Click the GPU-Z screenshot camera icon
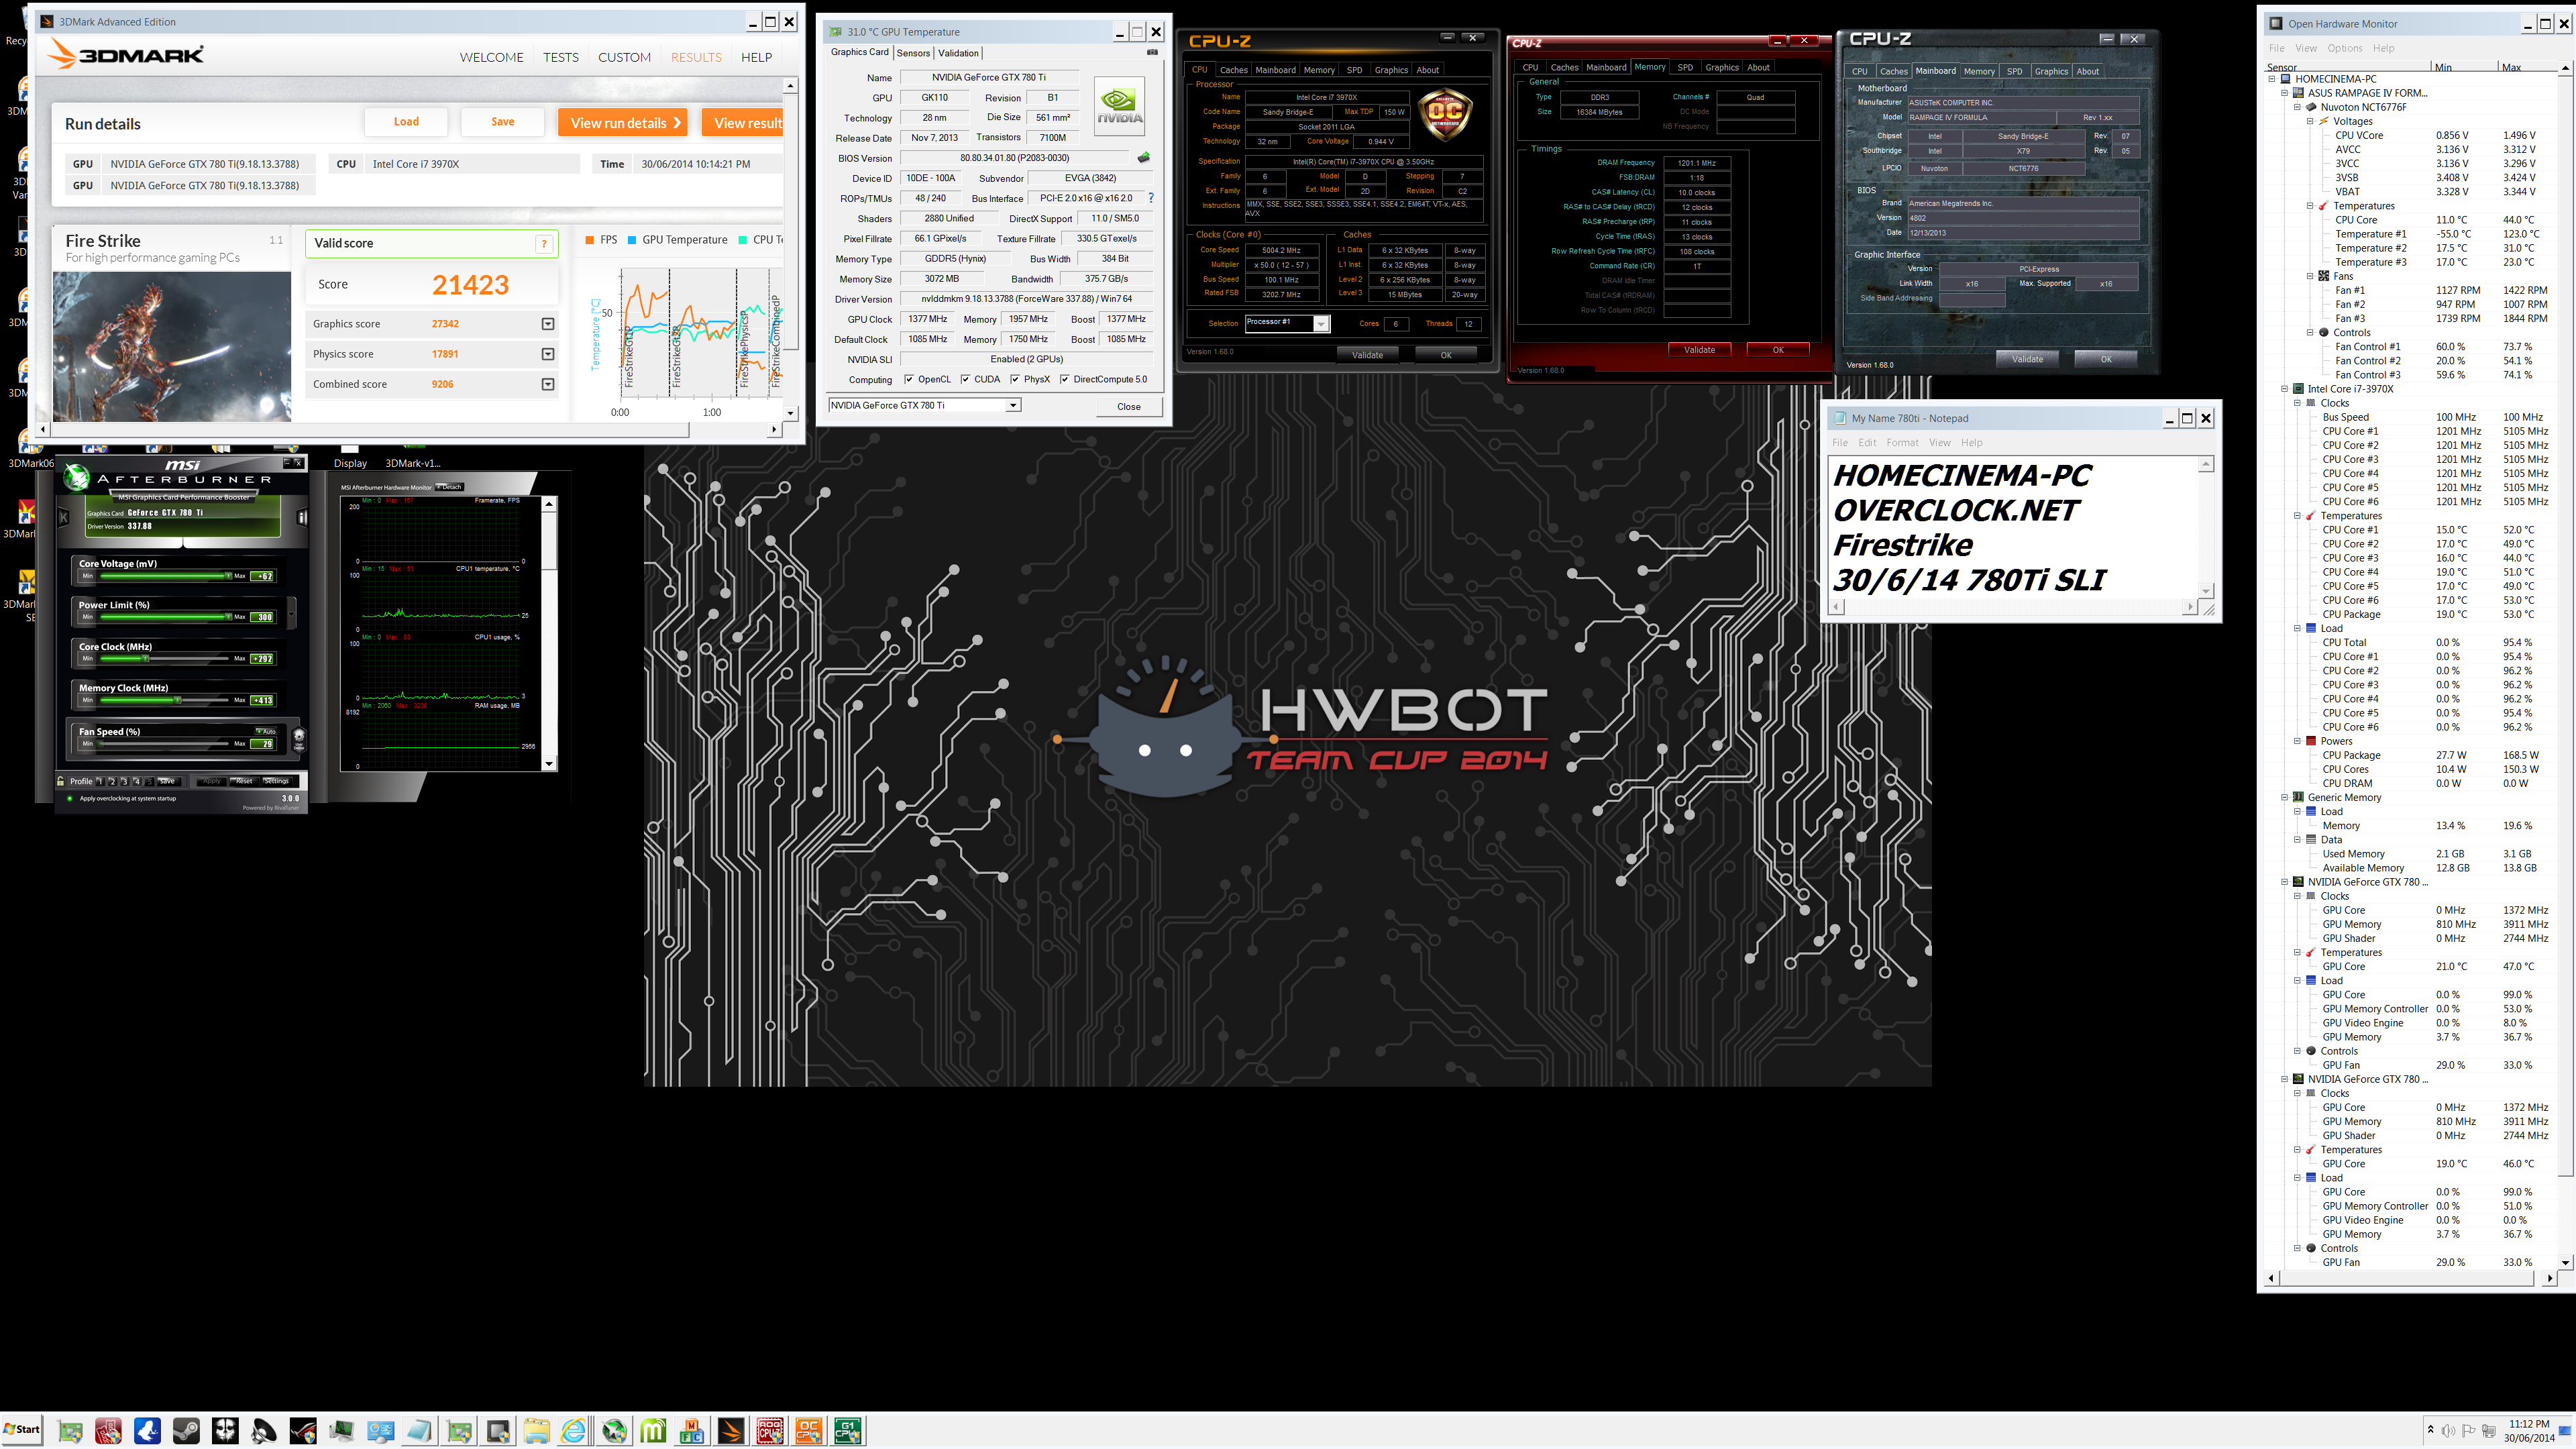The width and height of the screenshot is (2576, 1449). point(1152,52)
